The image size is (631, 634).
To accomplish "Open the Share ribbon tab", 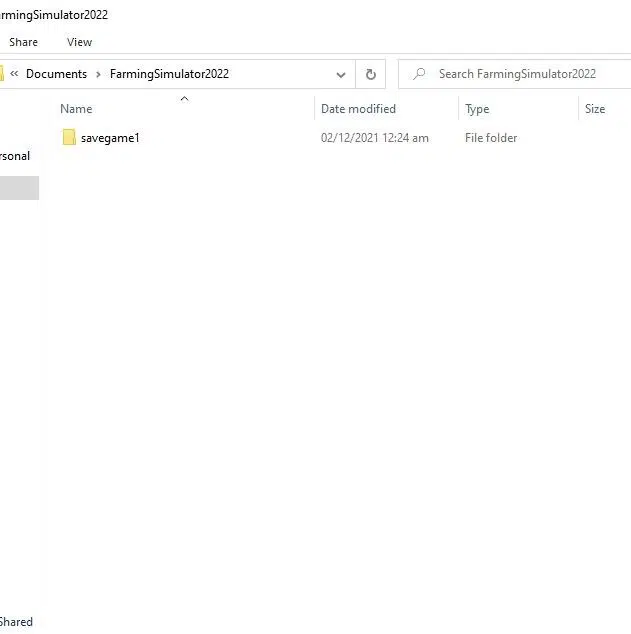I will click(x=23, y=42).
